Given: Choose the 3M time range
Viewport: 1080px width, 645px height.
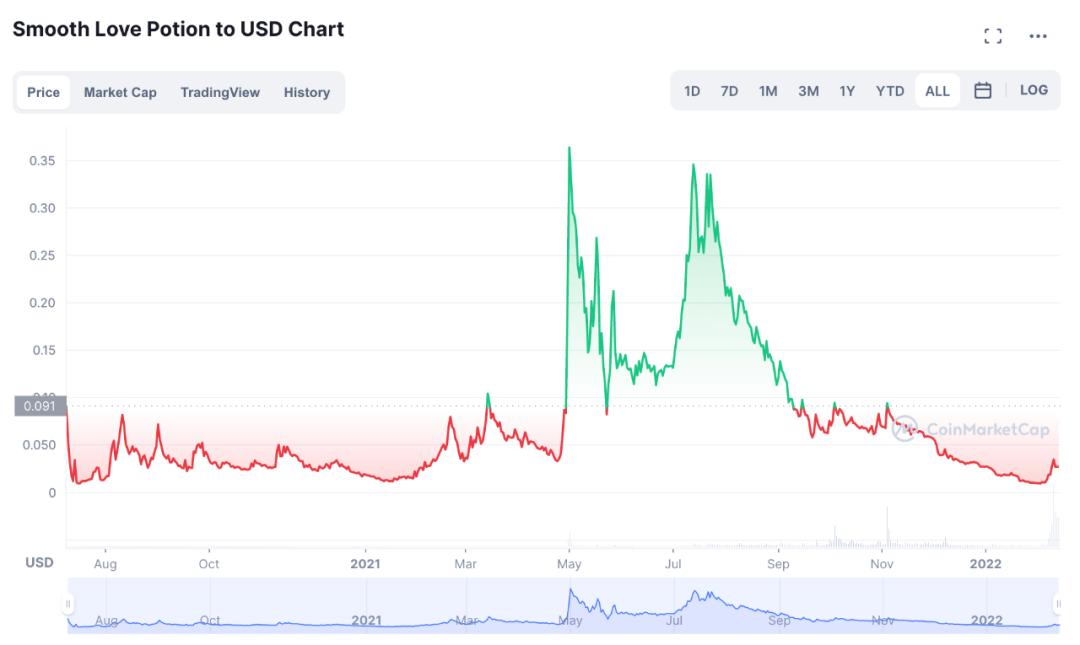Looking at the screenshot, I should click(x=808, y=91).
